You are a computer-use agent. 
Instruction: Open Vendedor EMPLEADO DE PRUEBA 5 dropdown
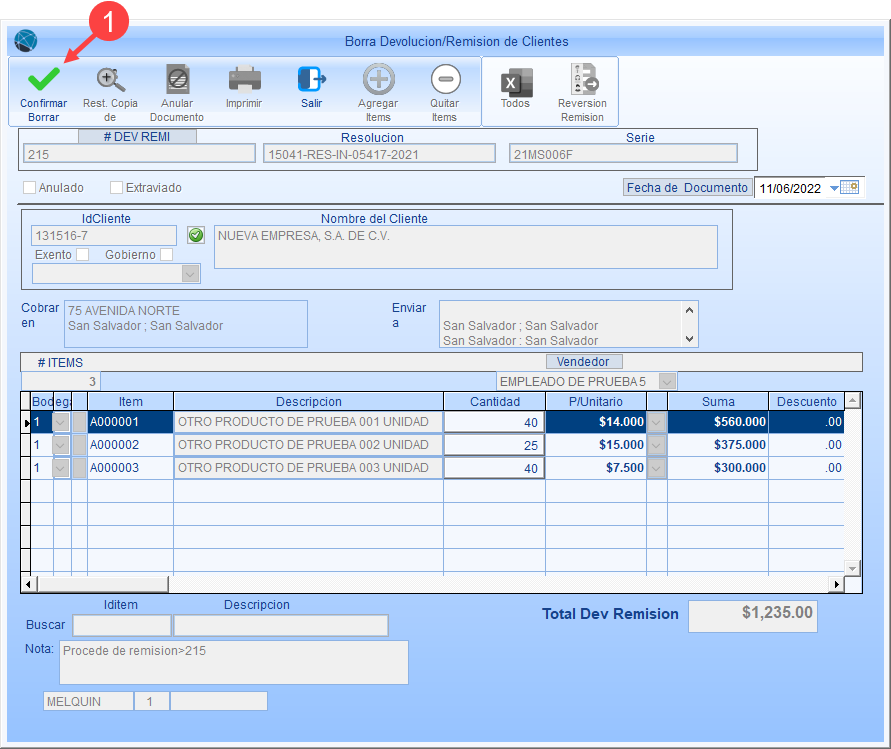coord(668,381)
